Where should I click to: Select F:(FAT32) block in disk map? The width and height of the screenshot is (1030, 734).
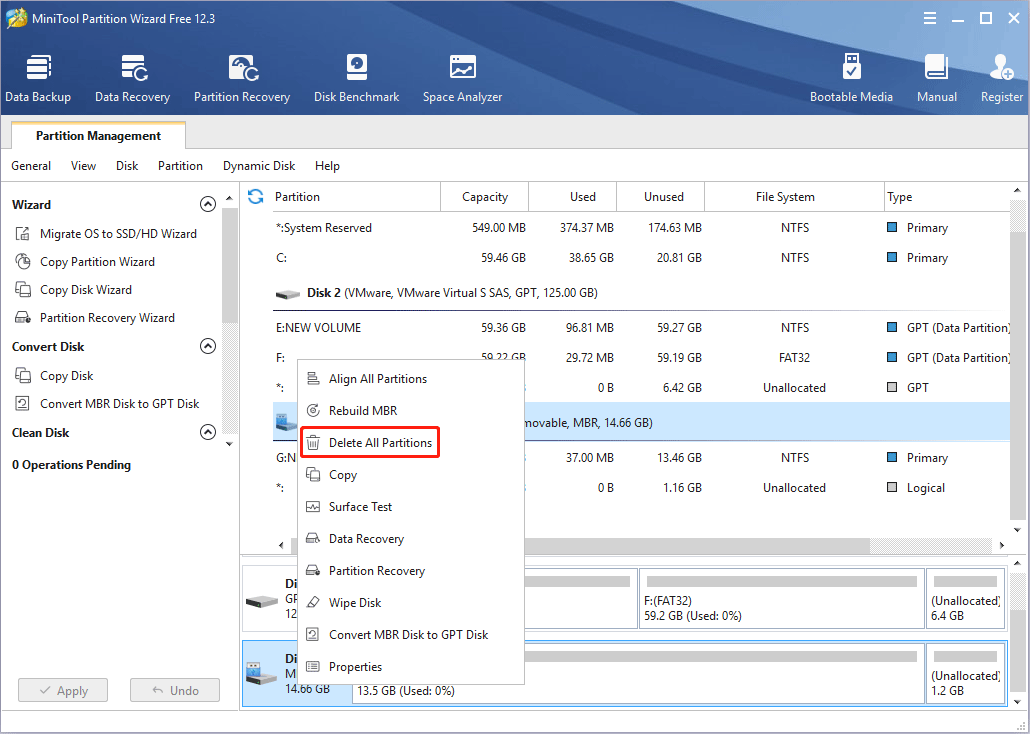[782, 599]
